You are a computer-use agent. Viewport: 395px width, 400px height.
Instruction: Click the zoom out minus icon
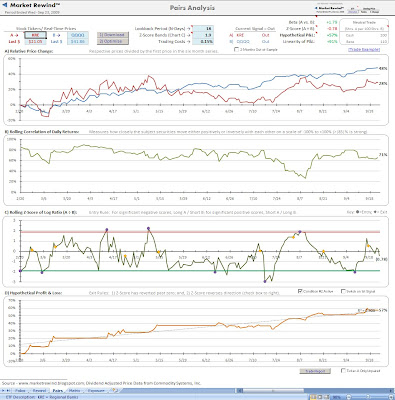tap(349, 397)
